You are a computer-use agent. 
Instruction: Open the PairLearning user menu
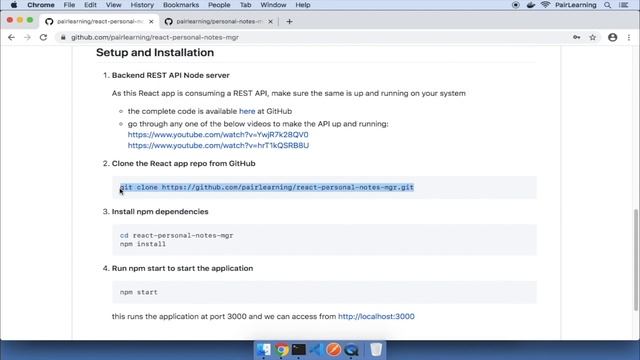[576, 5]
